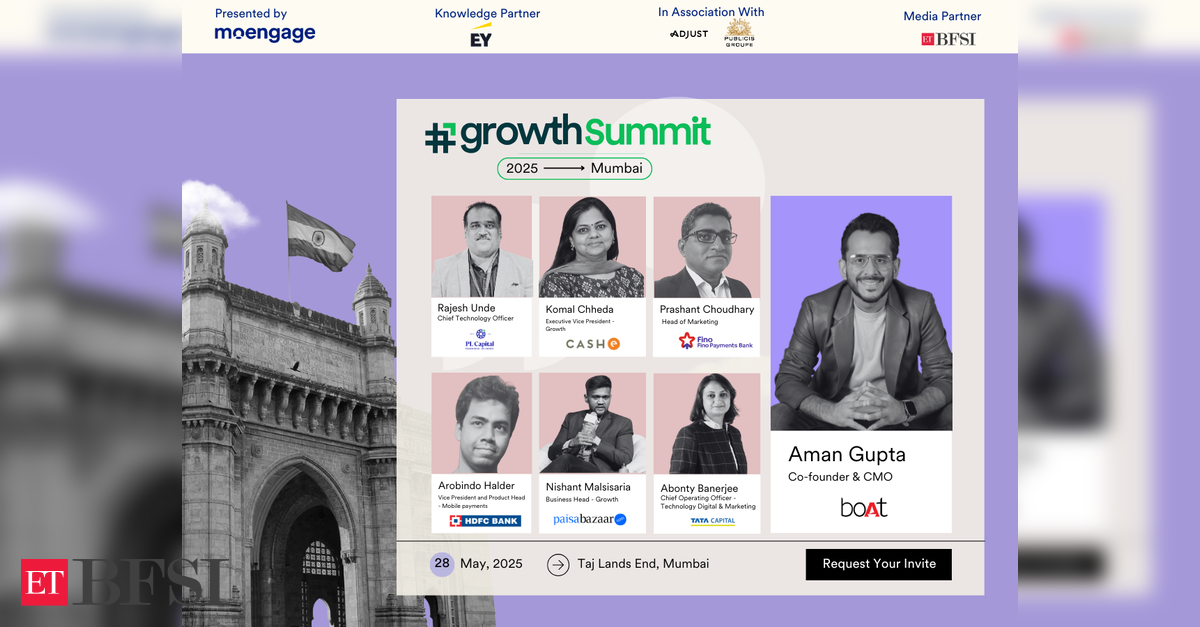Click the ET BFSI Media Partner logo
1200x627 pixels.
pos(948,39)
